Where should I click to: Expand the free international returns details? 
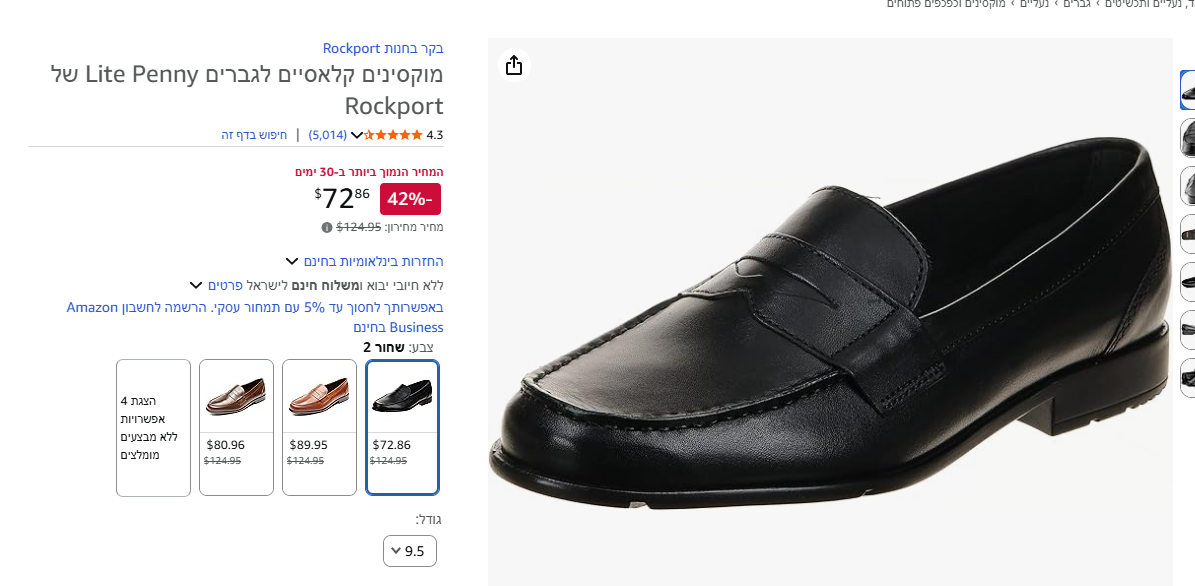click(292, 262)
